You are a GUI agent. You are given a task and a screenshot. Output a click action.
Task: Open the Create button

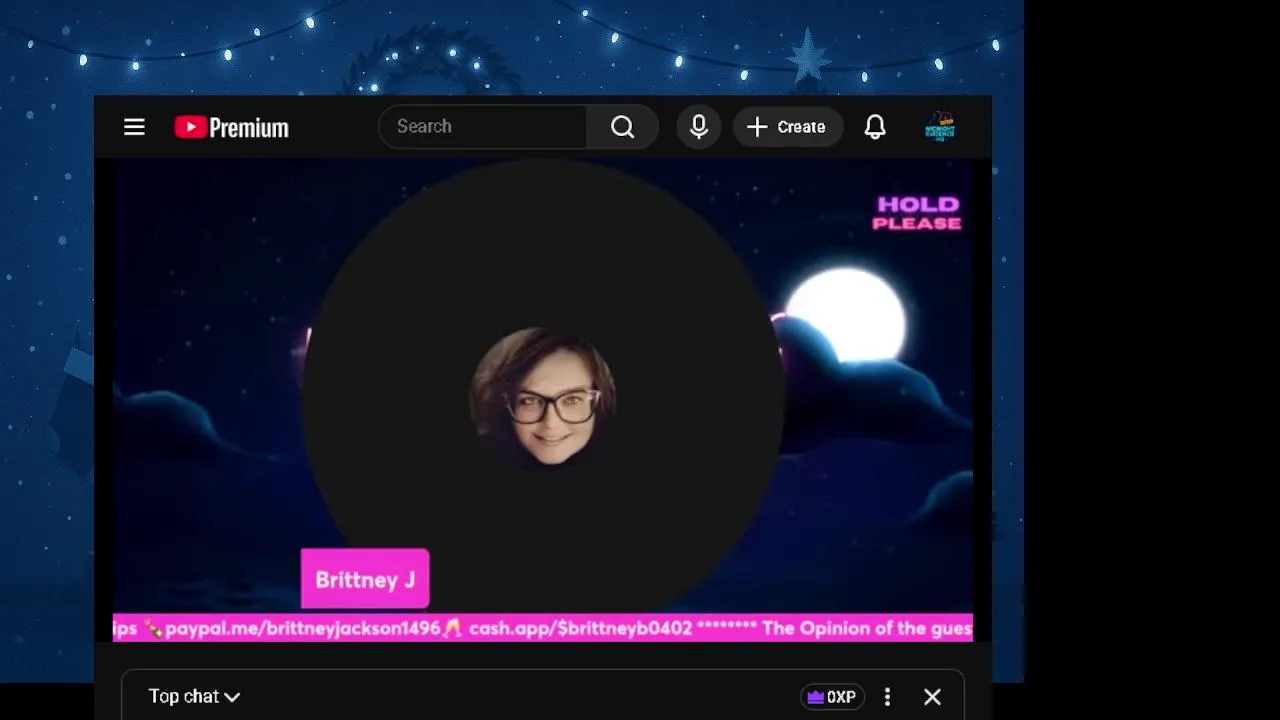787,127
